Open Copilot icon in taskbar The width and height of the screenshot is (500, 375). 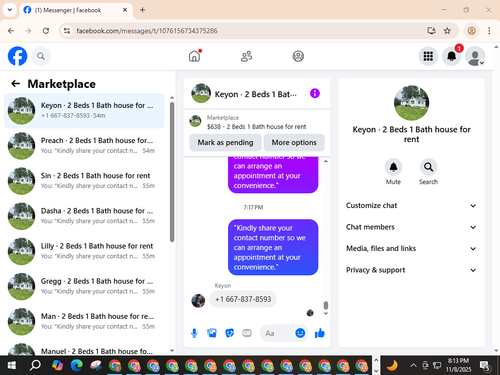(x=57, y=366)
